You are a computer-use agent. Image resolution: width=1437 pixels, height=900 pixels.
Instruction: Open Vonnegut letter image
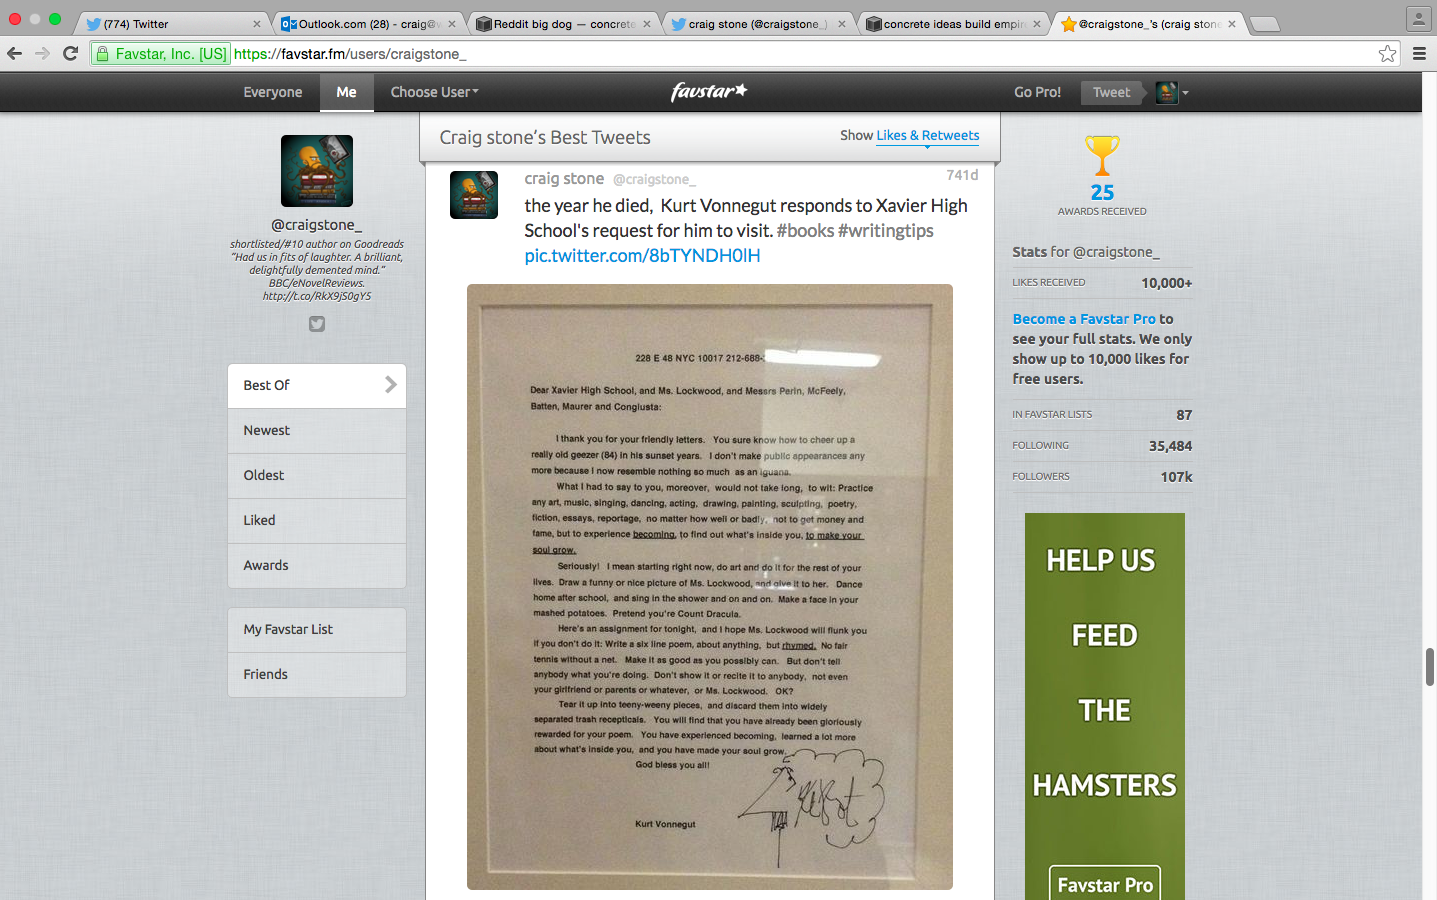[710, 587]
